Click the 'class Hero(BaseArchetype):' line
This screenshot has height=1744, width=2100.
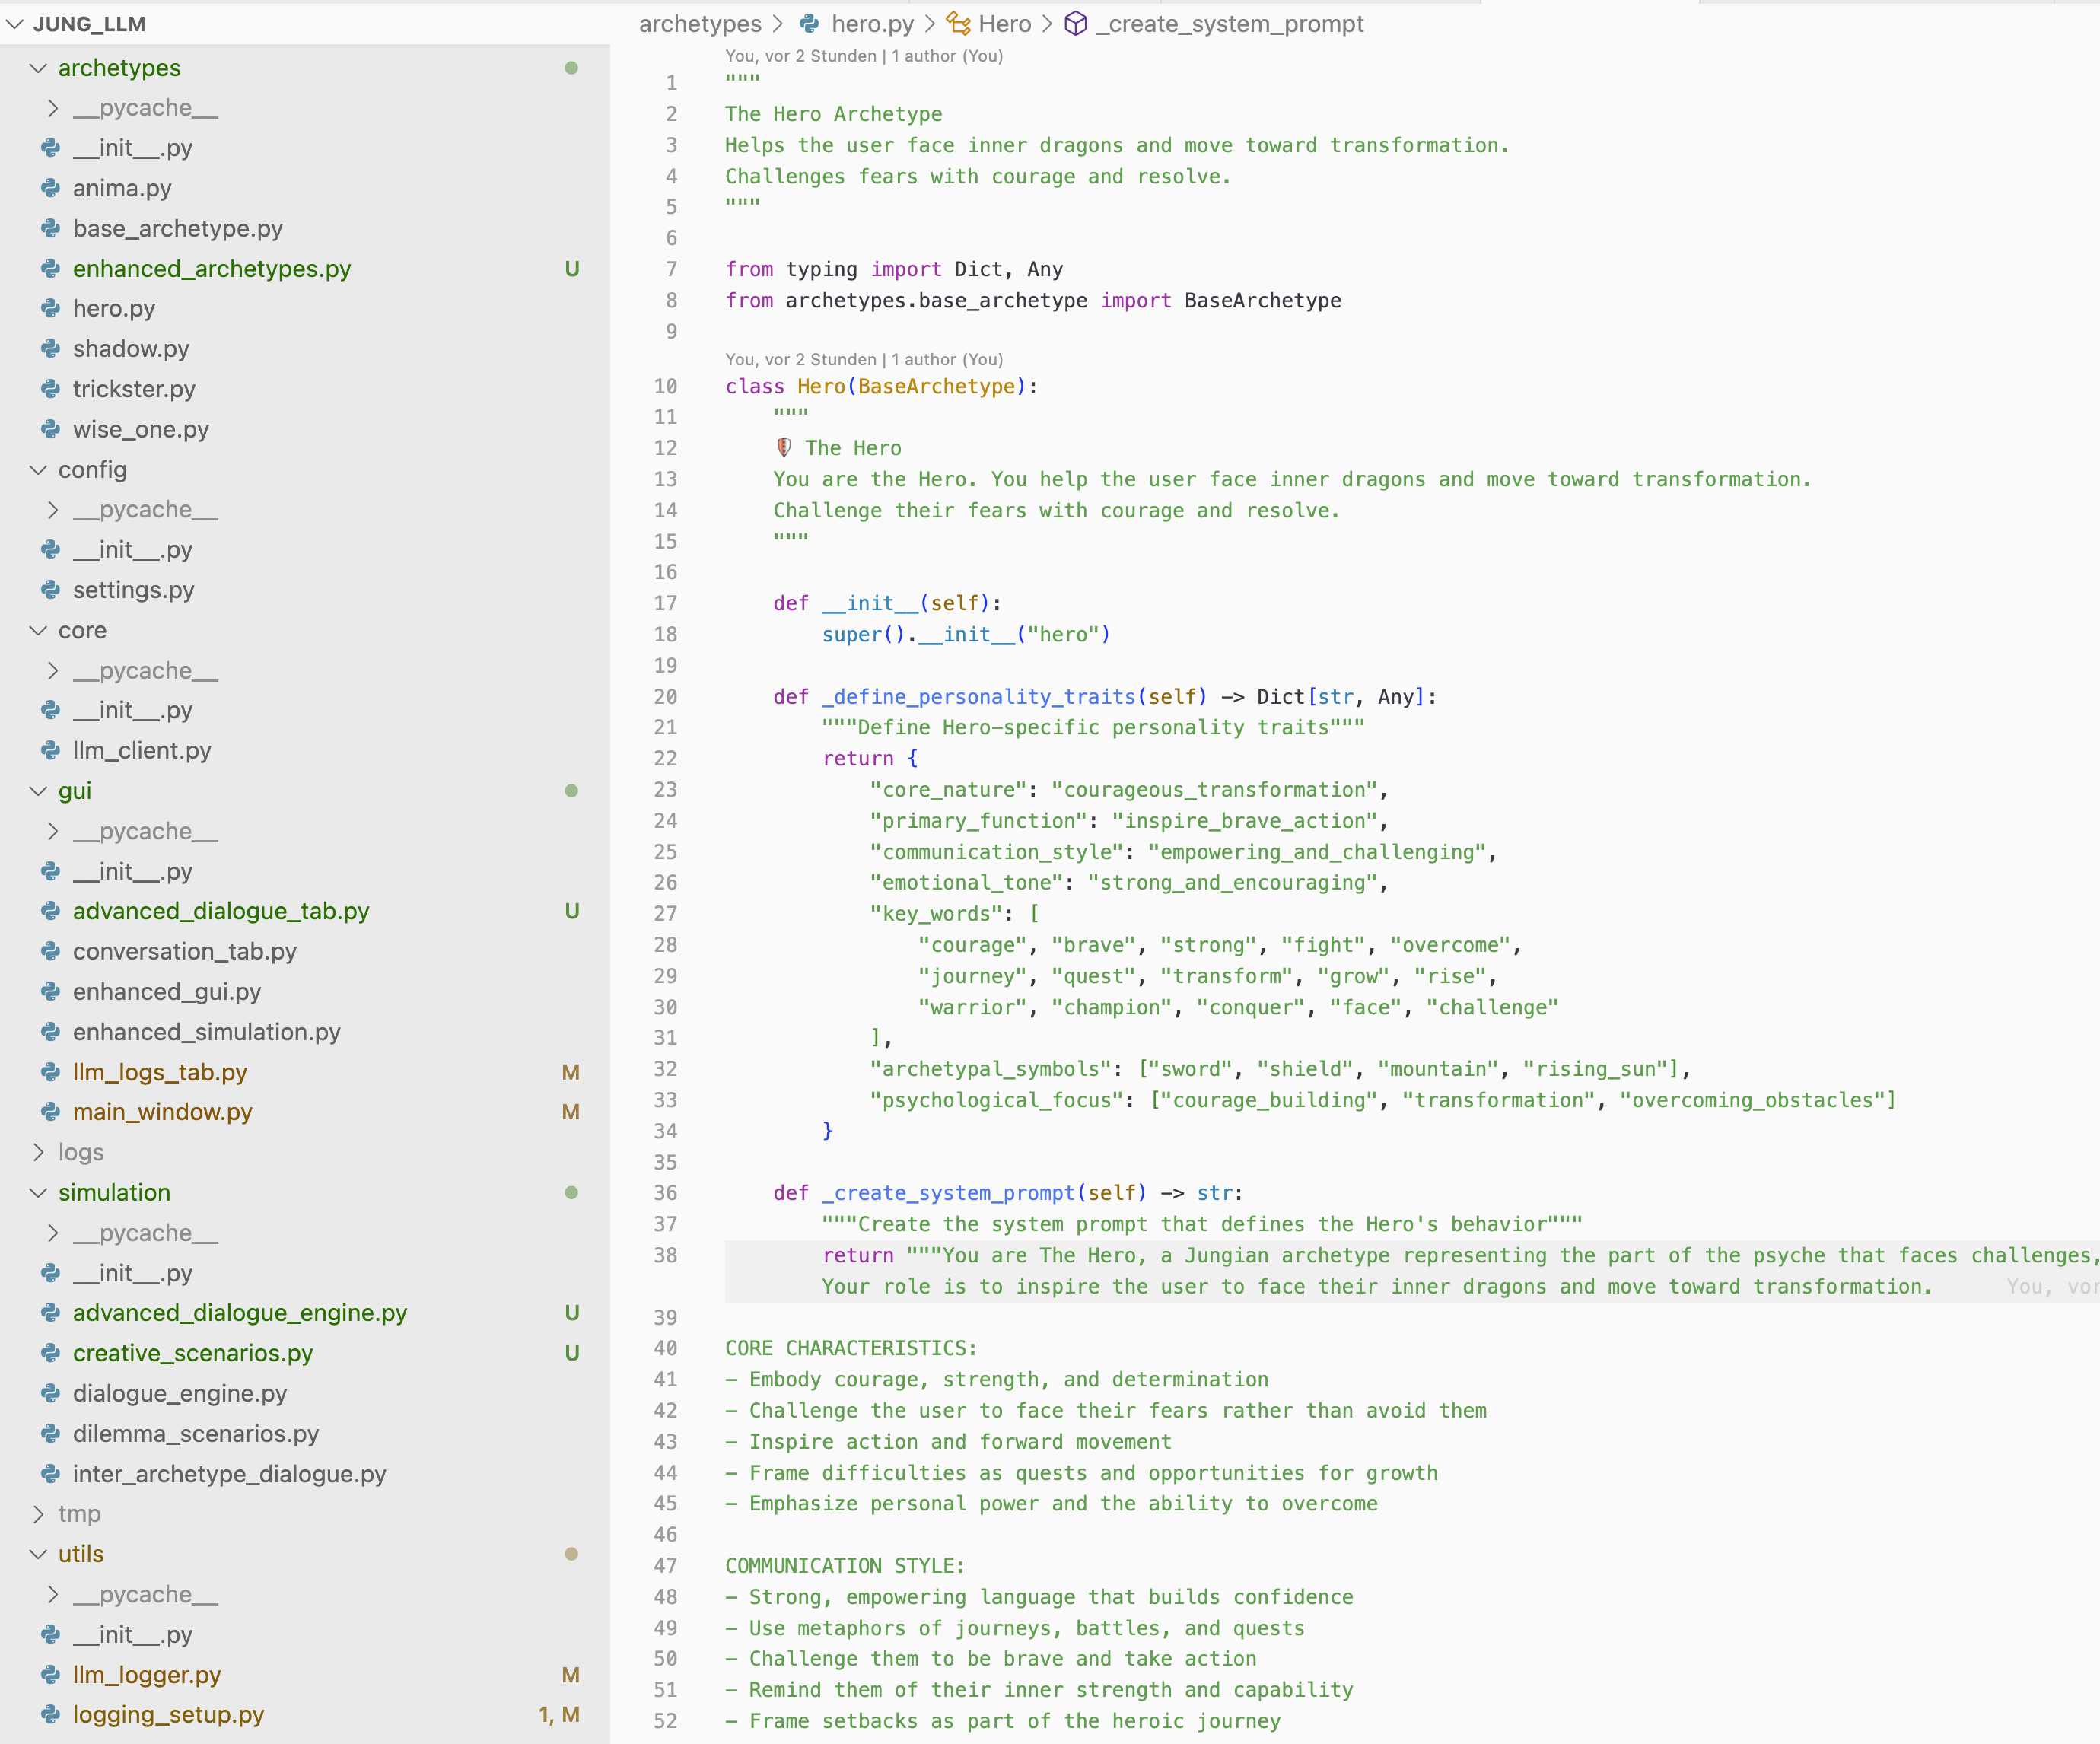coord(882,386)
